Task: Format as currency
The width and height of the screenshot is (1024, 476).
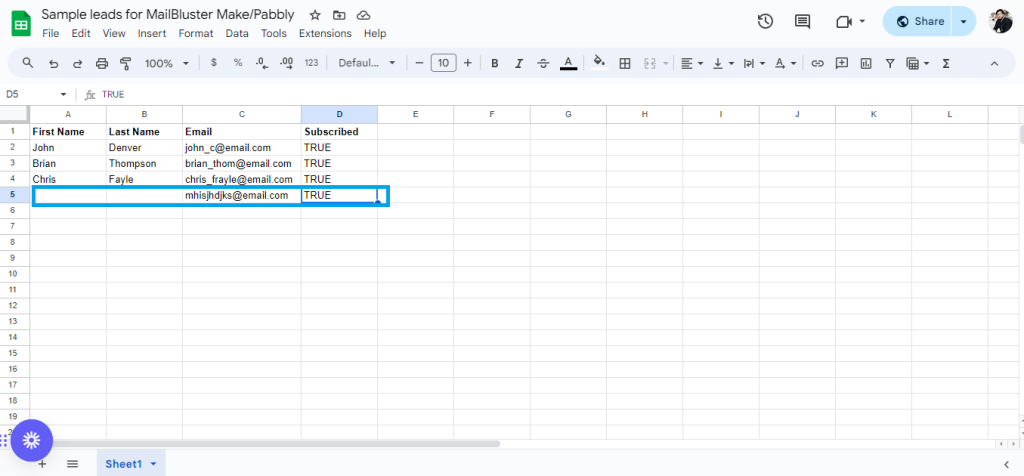Action: [x=214, y=63]
